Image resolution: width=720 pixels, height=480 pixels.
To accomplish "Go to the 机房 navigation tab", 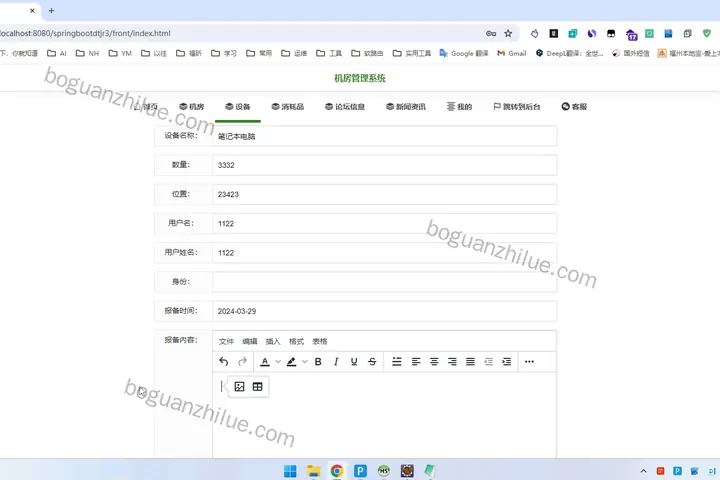I will 191,107.
